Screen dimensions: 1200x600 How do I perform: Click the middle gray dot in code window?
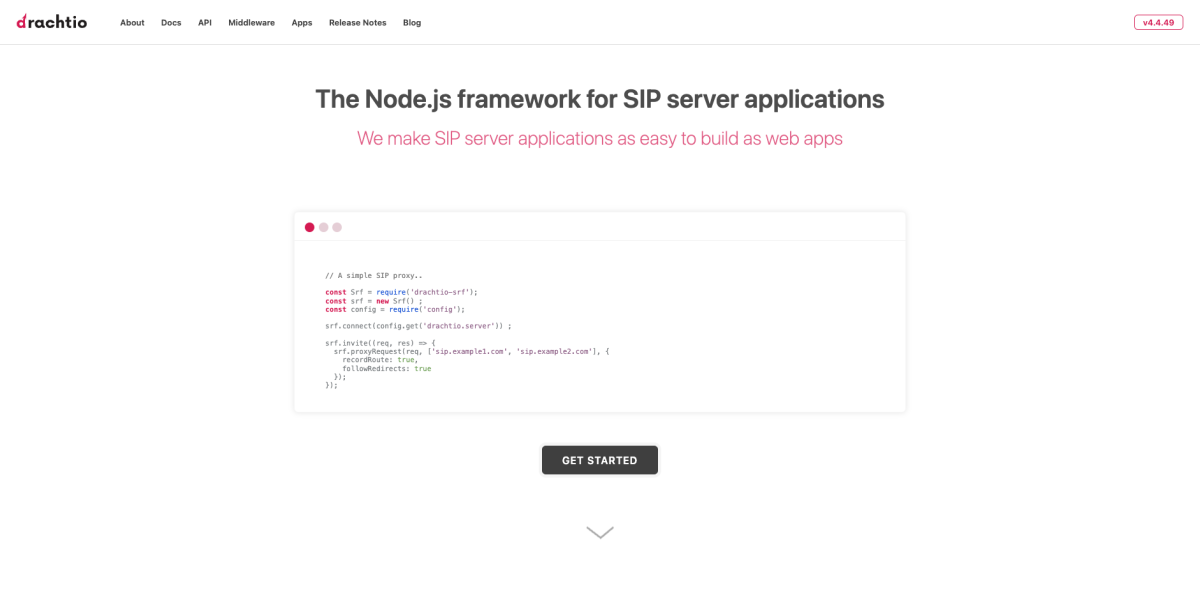[x=323, y=227]
